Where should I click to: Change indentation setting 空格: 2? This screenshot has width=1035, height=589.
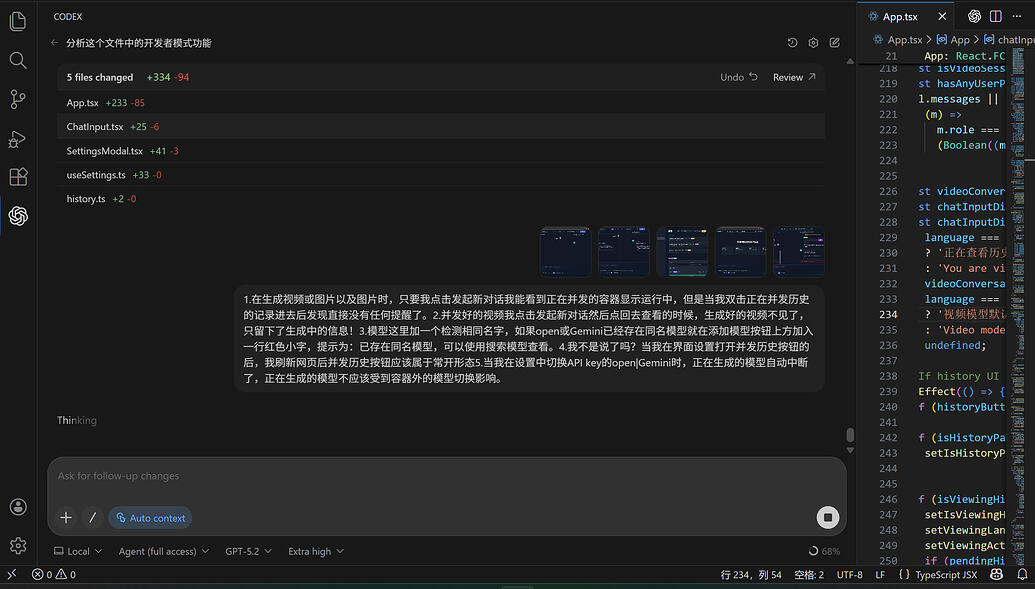pyautogui.click(x=809, y=574)
